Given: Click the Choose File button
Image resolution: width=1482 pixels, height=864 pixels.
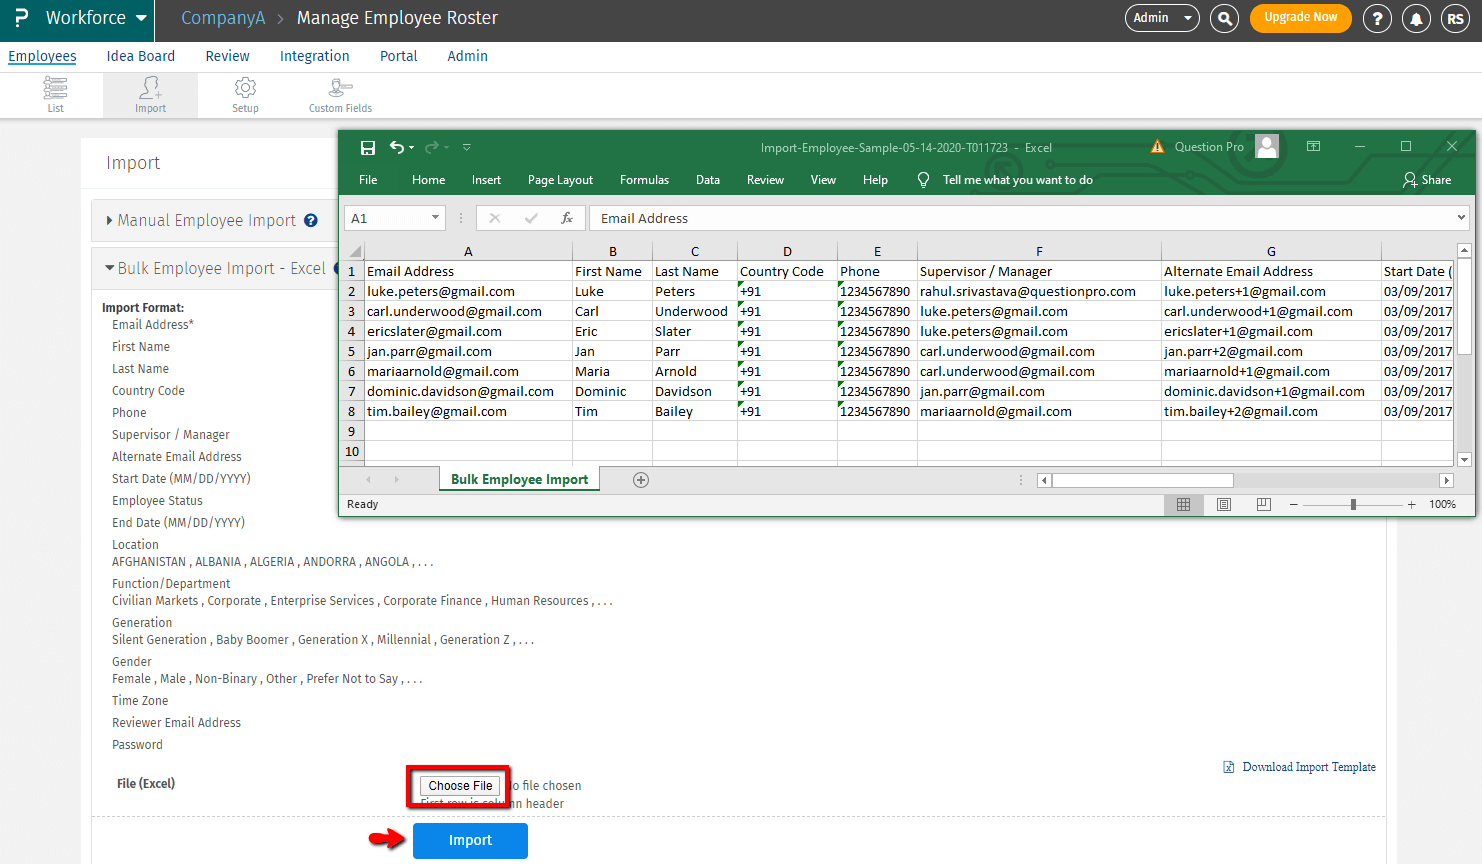Looking at the screenshot, I should [460, 786].
